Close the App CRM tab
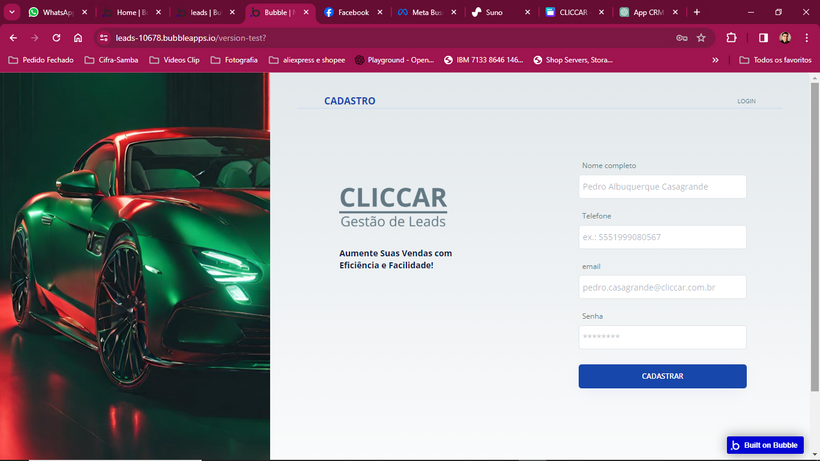Viewport: 820px width, 461px height. (675, 12)
